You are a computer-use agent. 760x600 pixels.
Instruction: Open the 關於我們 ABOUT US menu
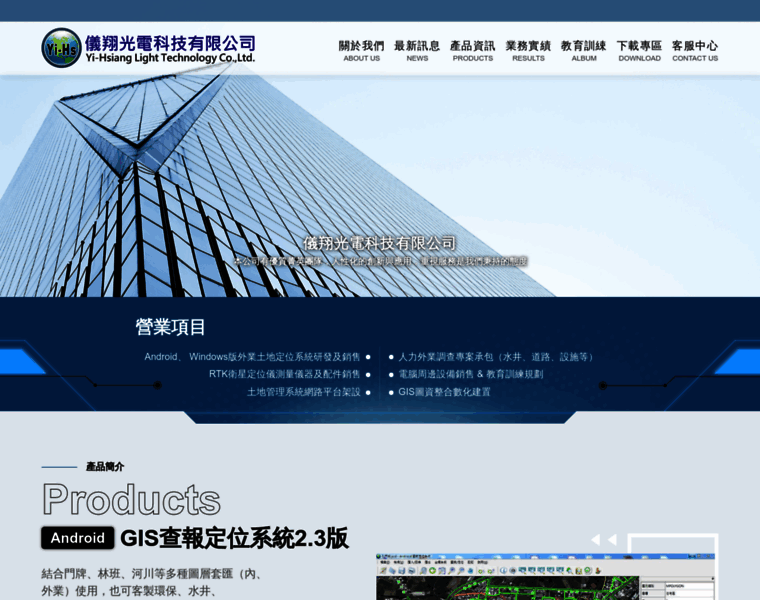coord(362,51)
